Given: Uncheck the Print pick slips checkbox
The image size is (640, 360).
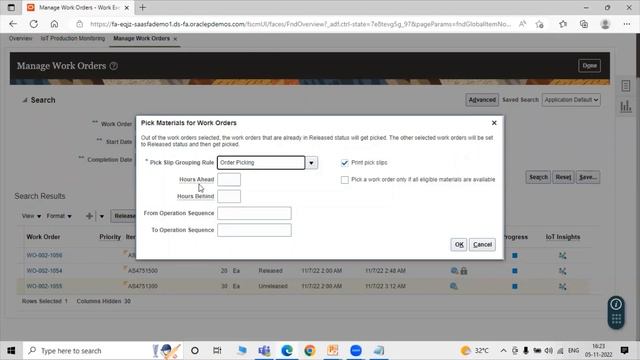Looking at the screenshot, I should click(345, 163).
